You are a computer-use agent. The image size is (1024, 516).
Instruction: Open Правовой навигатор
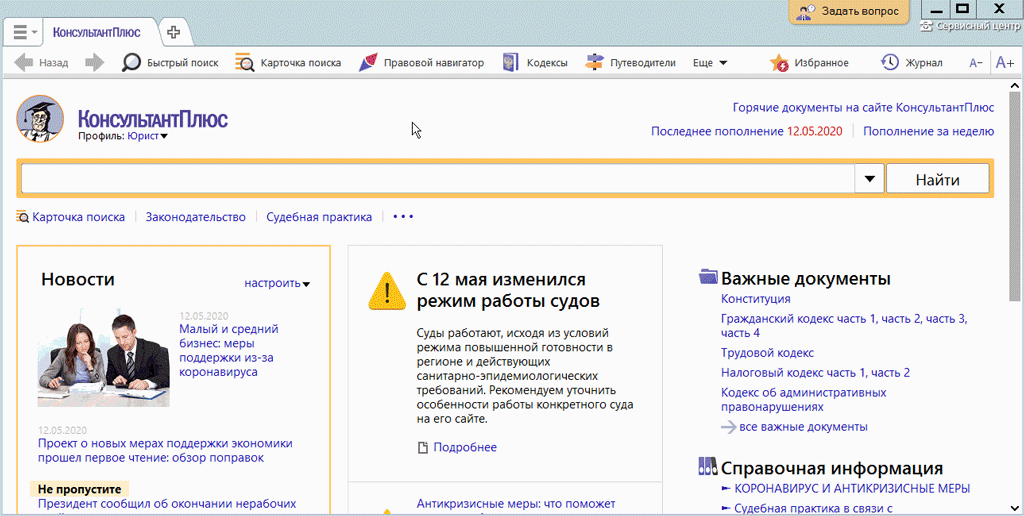pos(421,63)
